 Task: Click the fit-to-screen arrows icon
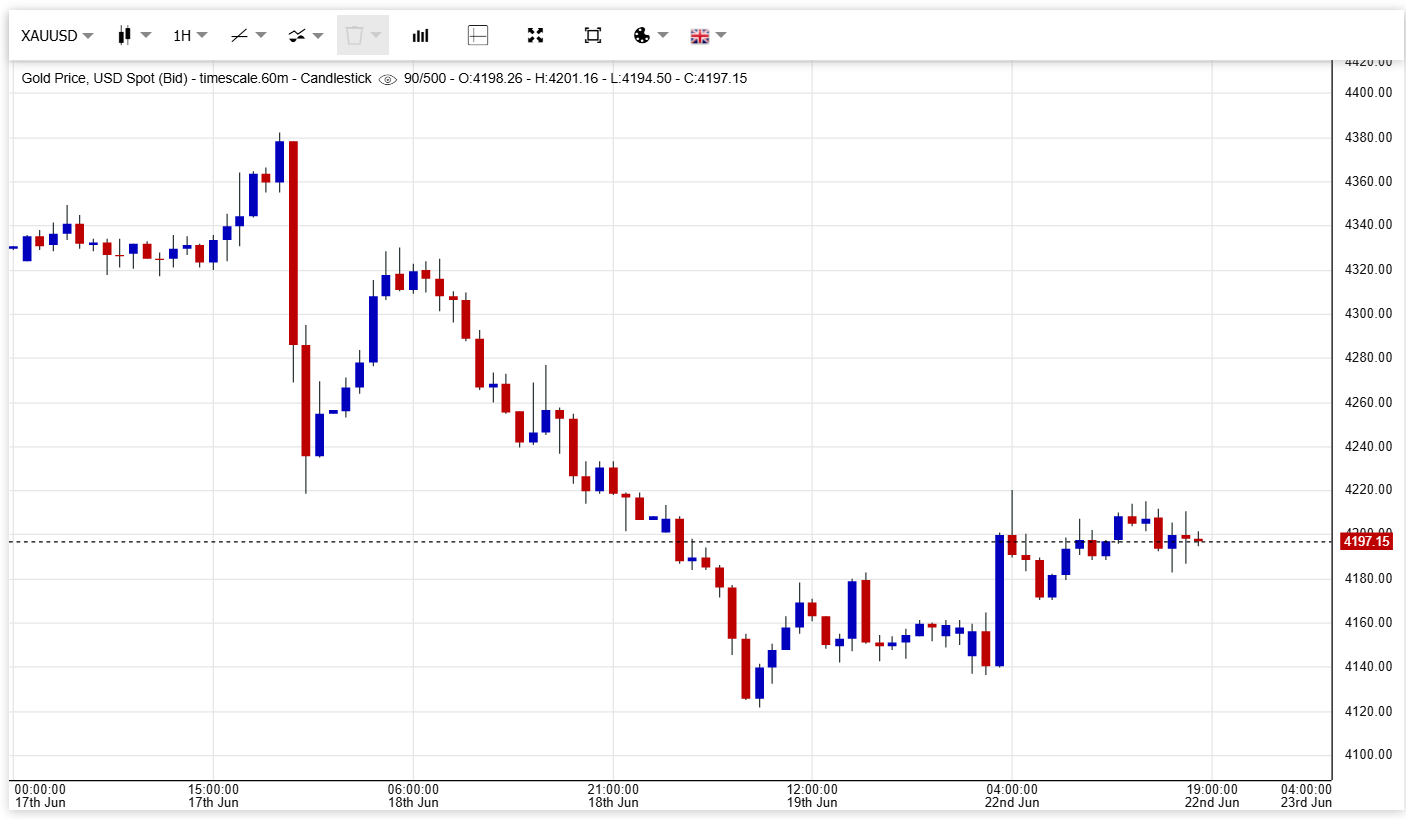(535, 36)
